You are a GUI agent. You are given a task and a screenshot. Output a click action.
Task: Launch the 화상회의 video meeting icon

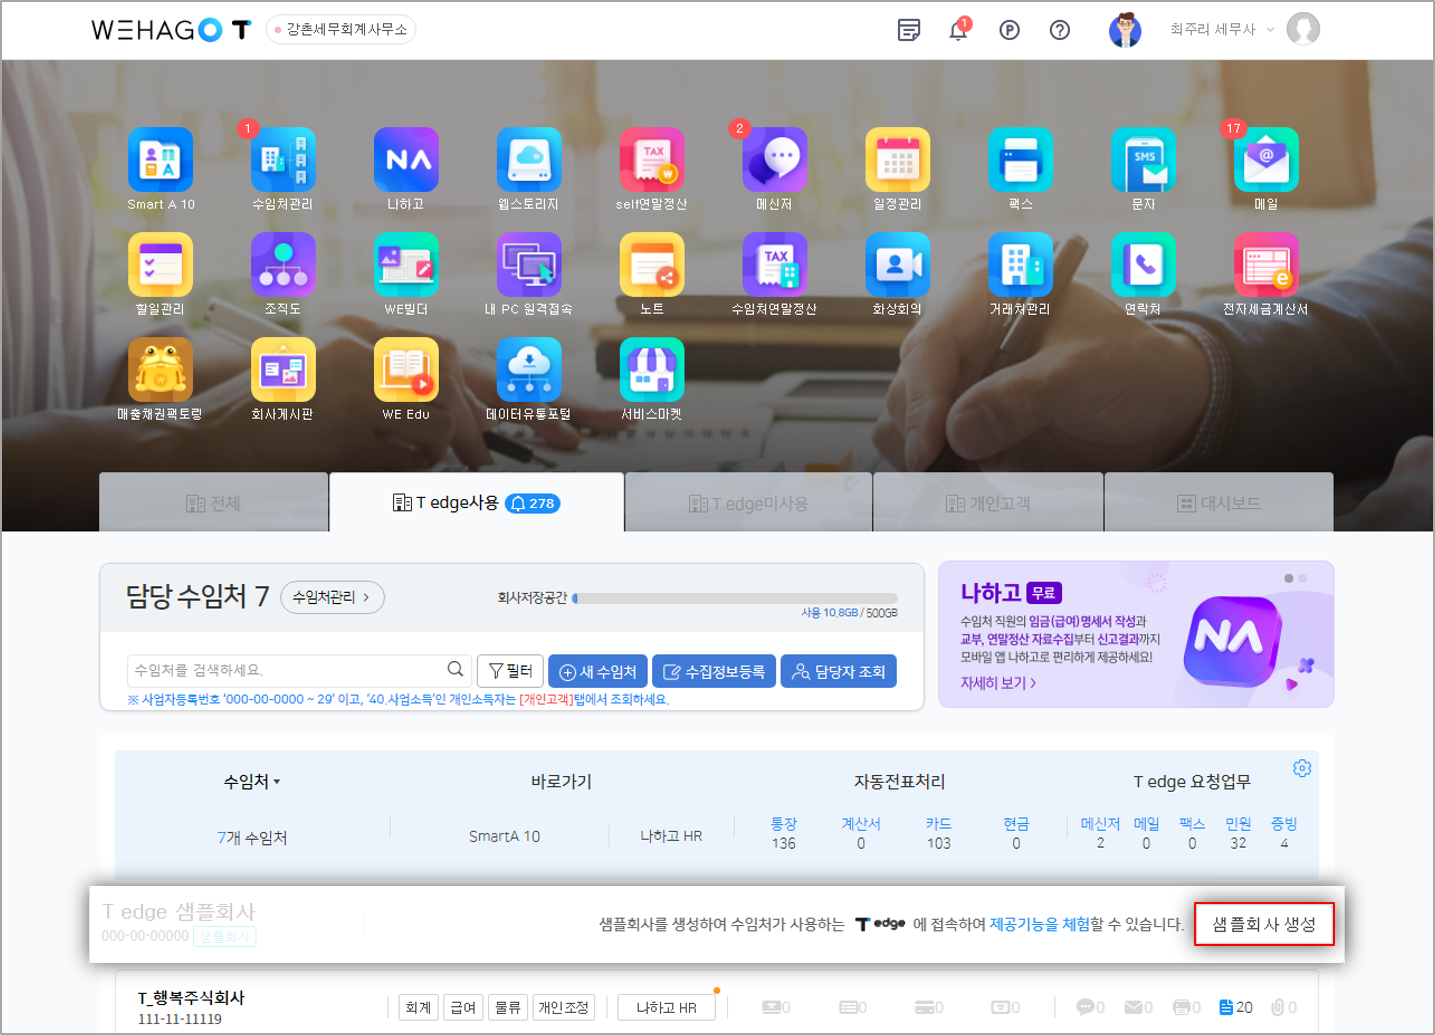tap(897, 265)
